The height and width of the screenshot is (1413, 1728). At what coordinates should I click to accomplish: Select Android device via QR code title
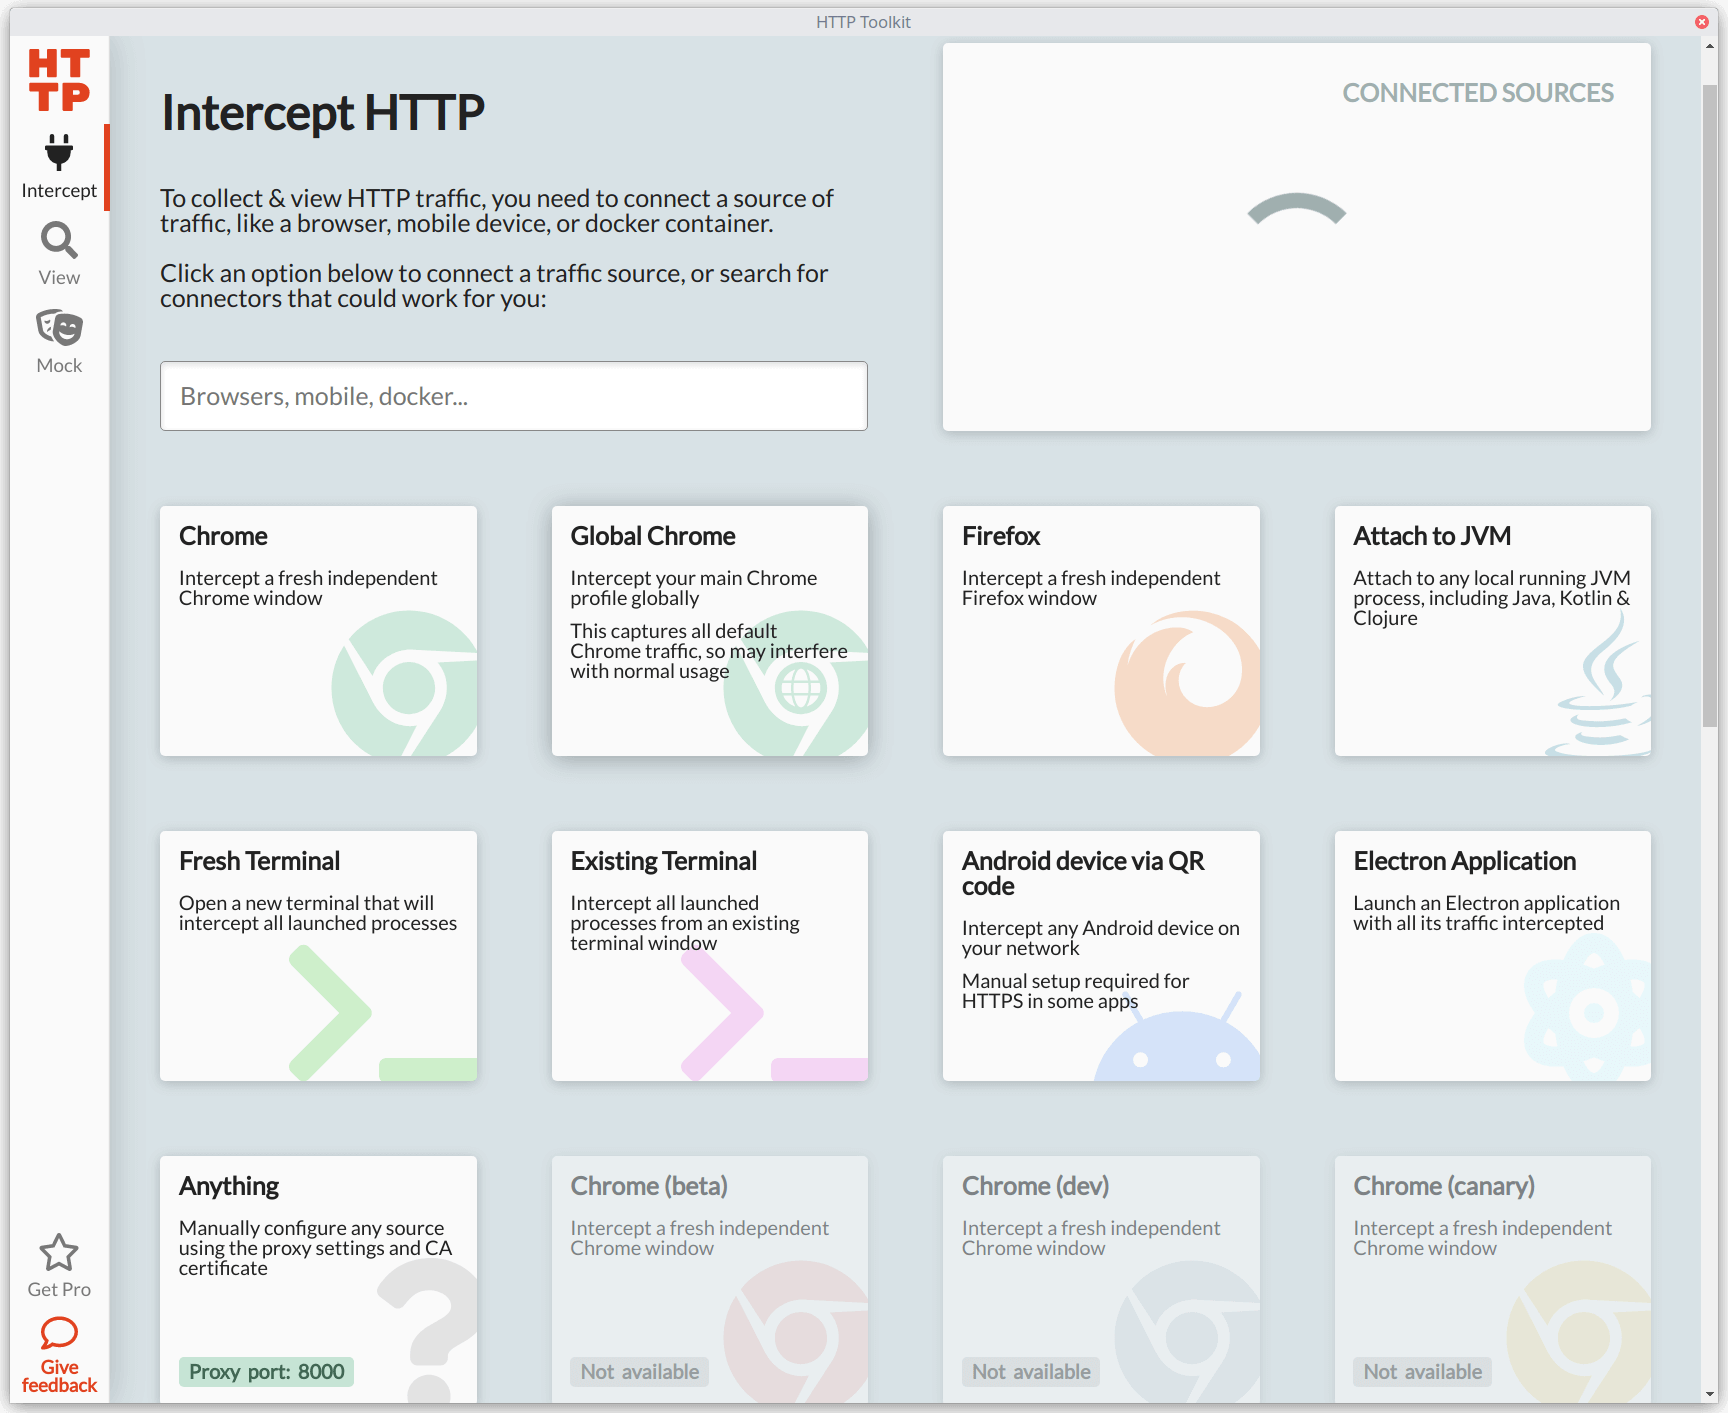tap(1083, 873)
